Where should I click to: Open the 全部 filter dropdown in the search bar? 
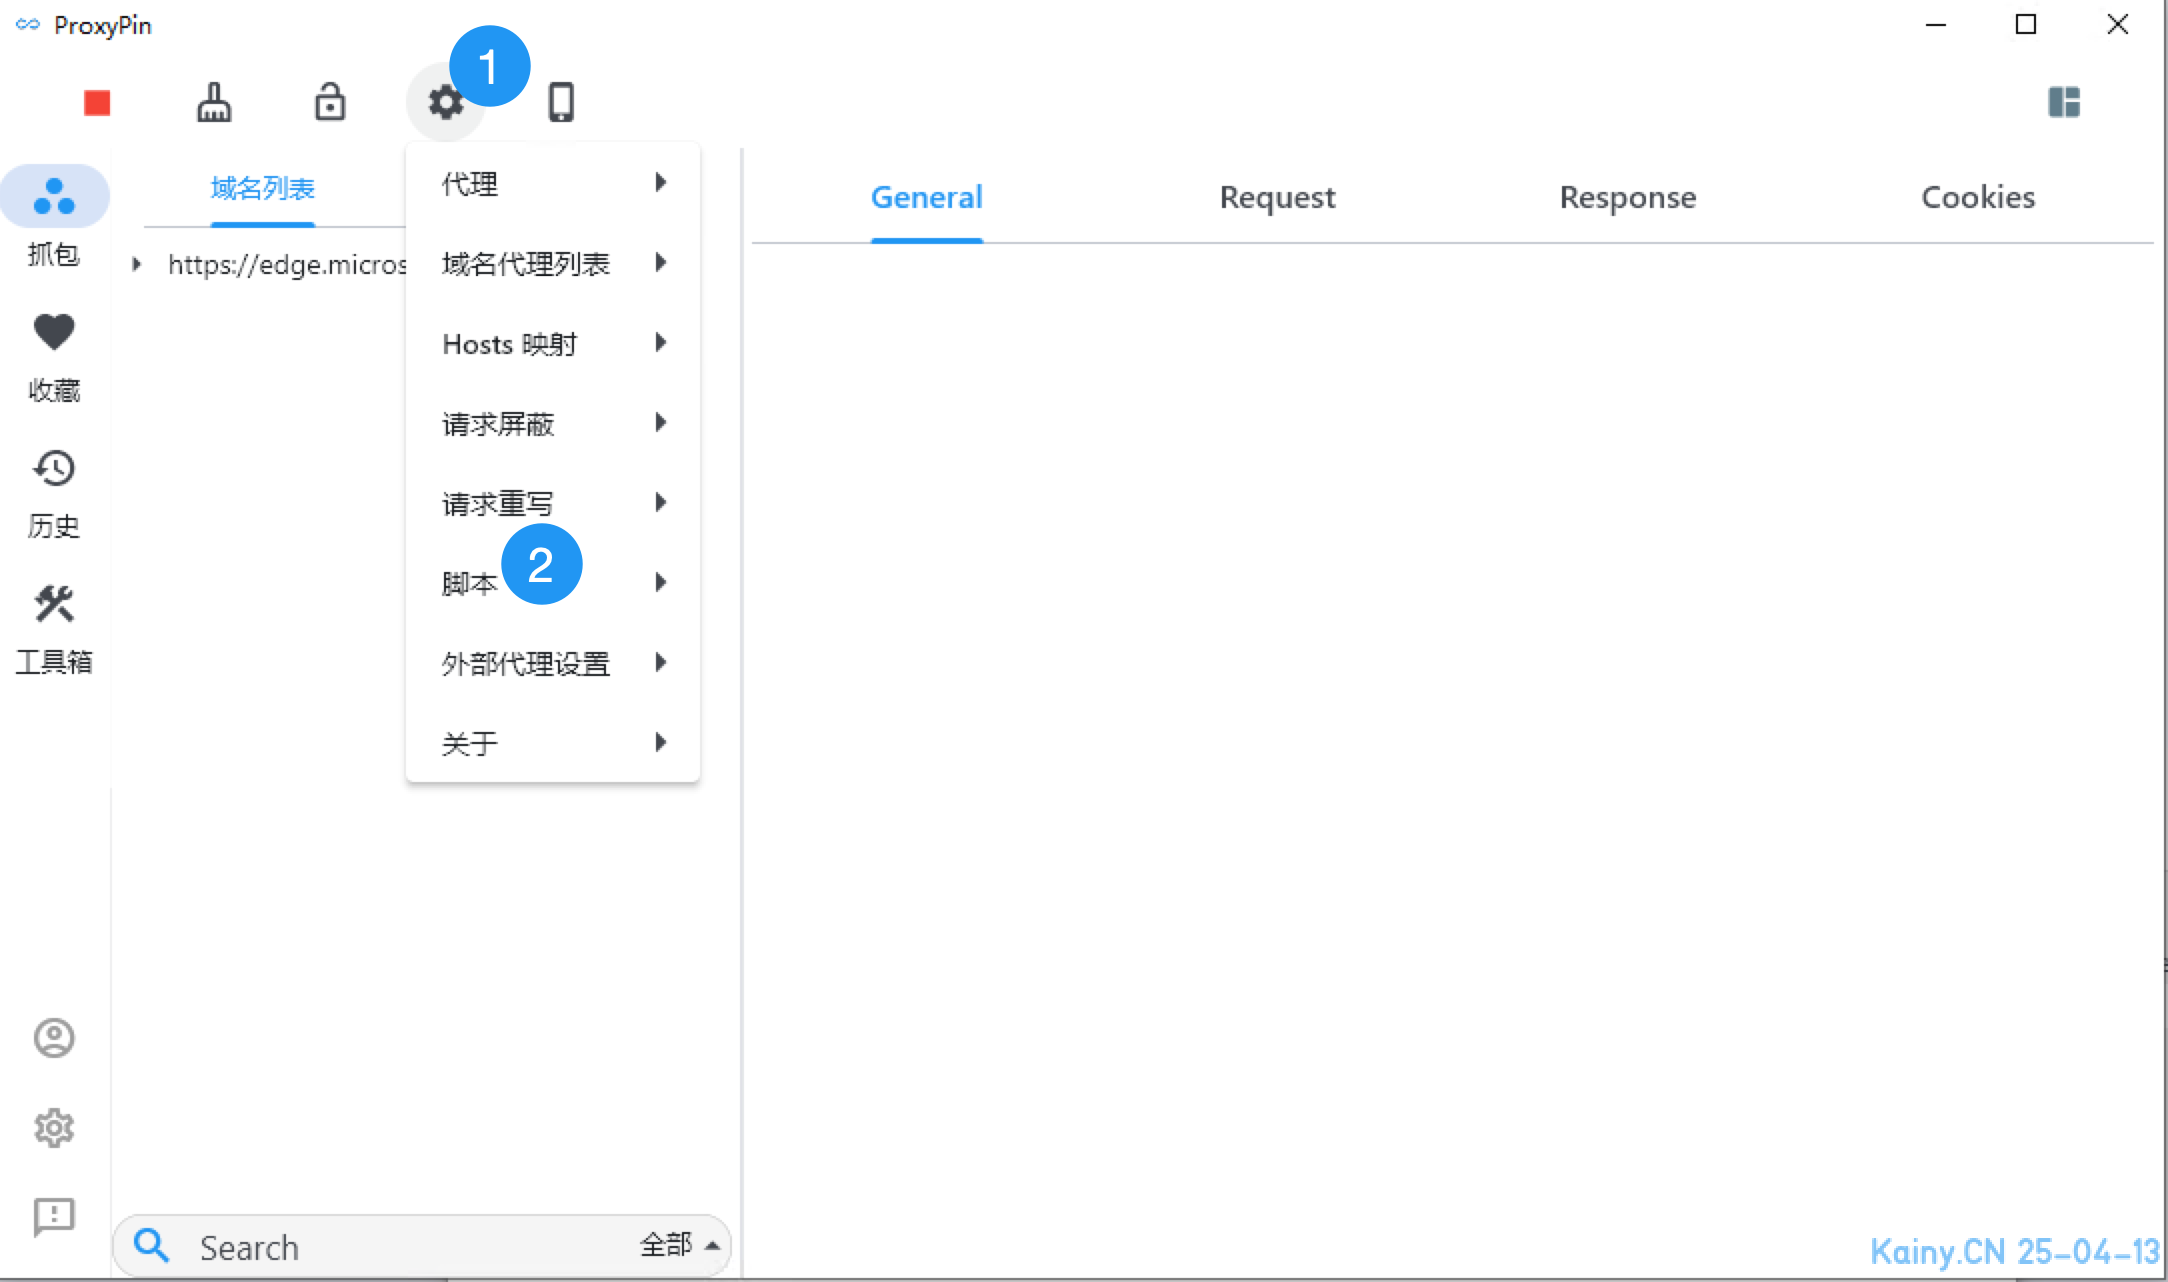coord(679,1245)
